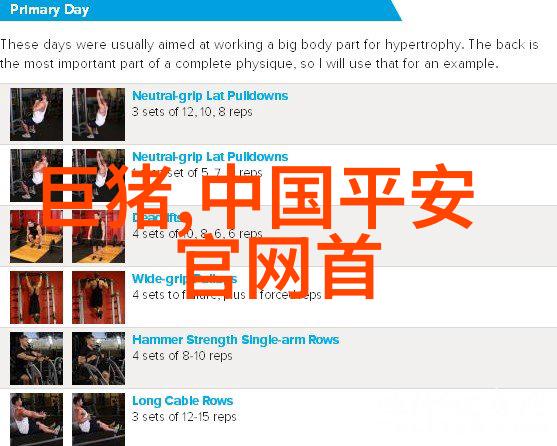Click deadlift start-position thumbnail on yellow platform
The width and height of the screenshot is (557, 446).
point(37,236)
